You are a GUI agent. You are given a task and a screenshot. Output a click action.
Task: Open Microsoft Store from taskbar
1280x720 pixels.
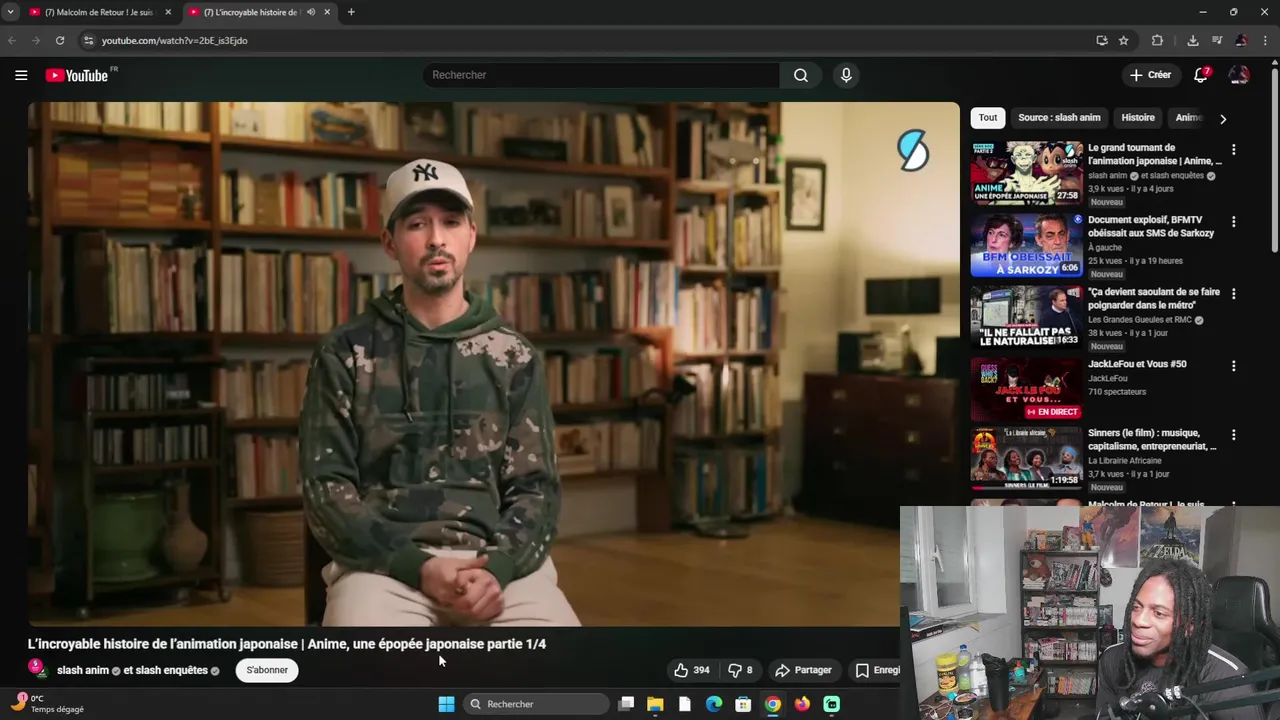click(743, 704)
